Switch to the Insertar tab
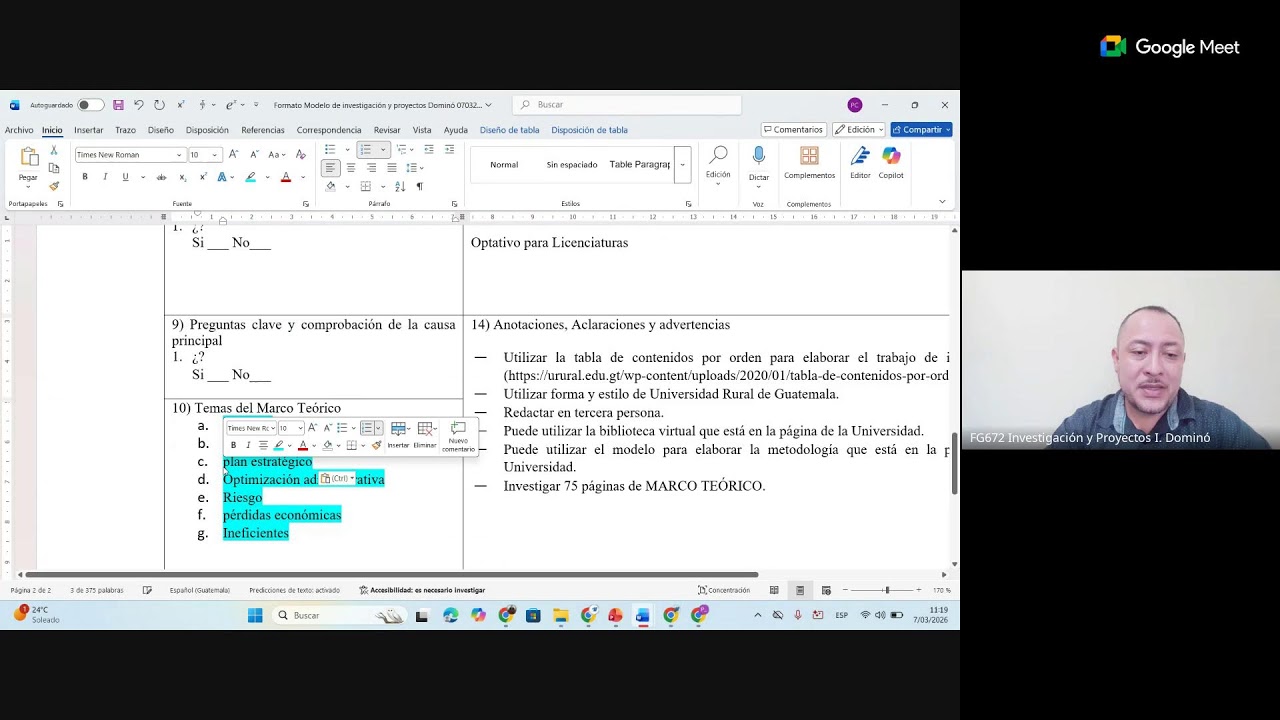The image size is (1280, 720). (88, 130)
